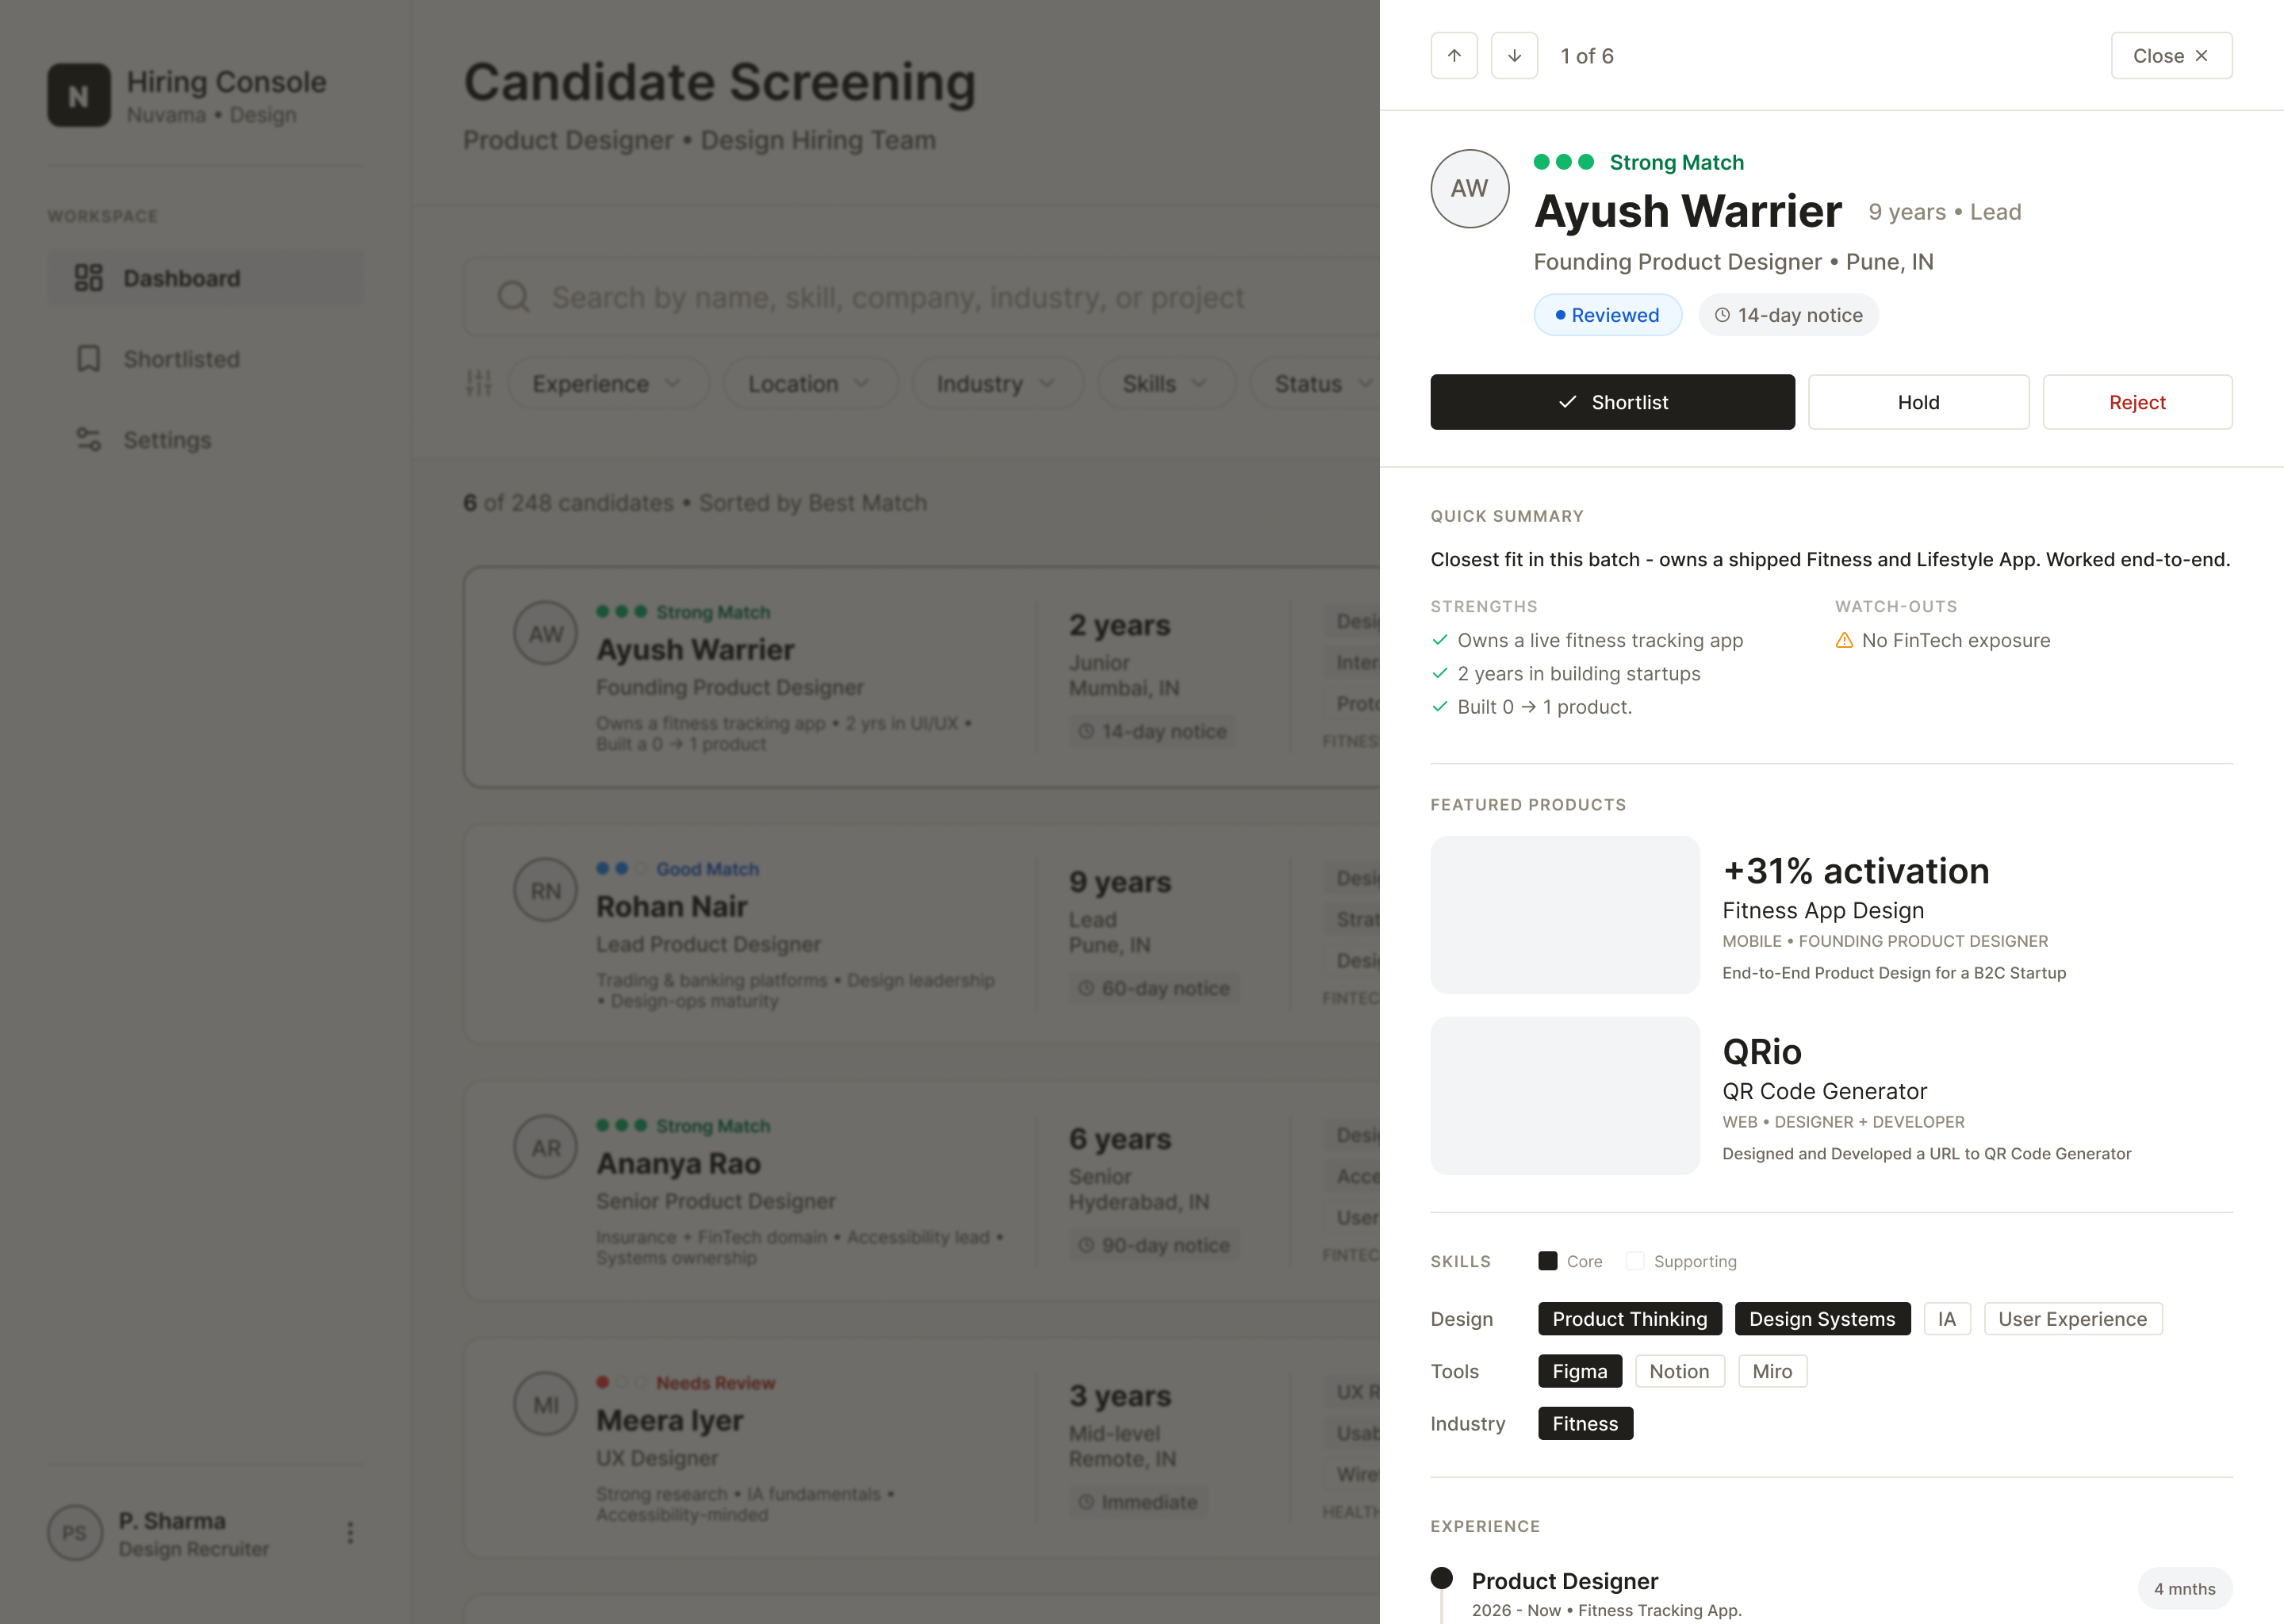
Task: Open Fitness App Design thumbnail
Action: (1565, 915)
